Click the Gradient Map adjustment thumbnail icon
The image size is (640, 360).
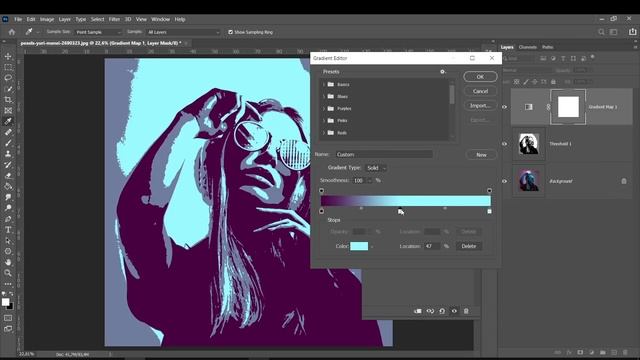[x=529, y=107]
